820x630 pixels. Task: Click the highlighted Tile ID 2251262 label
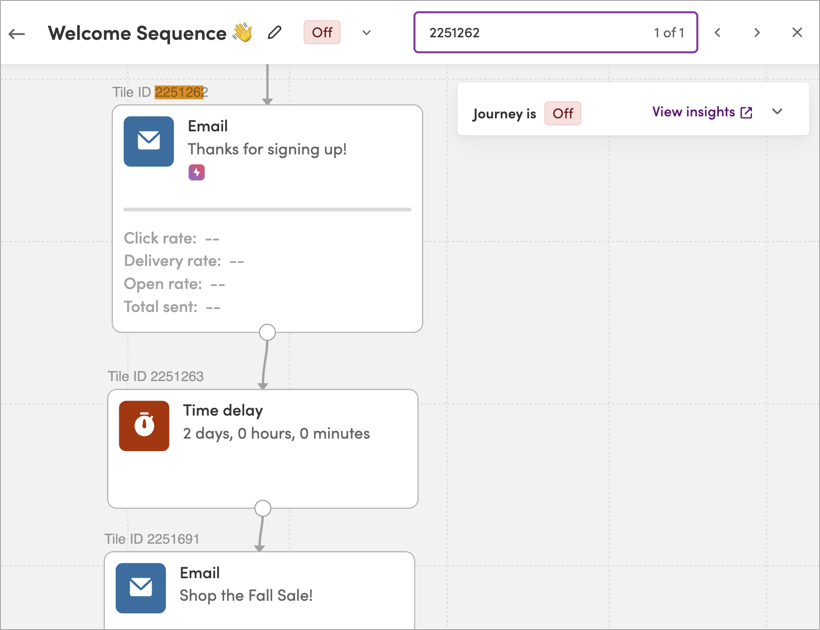click(x=160, y=92)
